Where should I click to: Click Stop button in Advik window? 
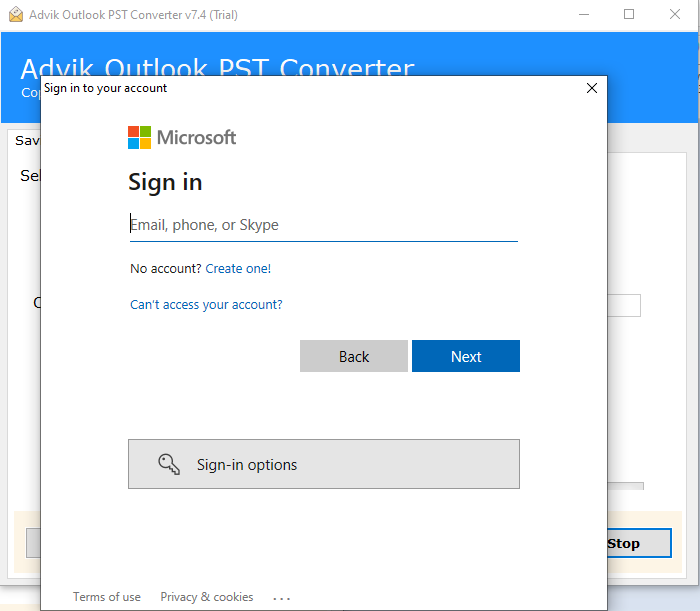pyautogui.click(x=639, y=543)
